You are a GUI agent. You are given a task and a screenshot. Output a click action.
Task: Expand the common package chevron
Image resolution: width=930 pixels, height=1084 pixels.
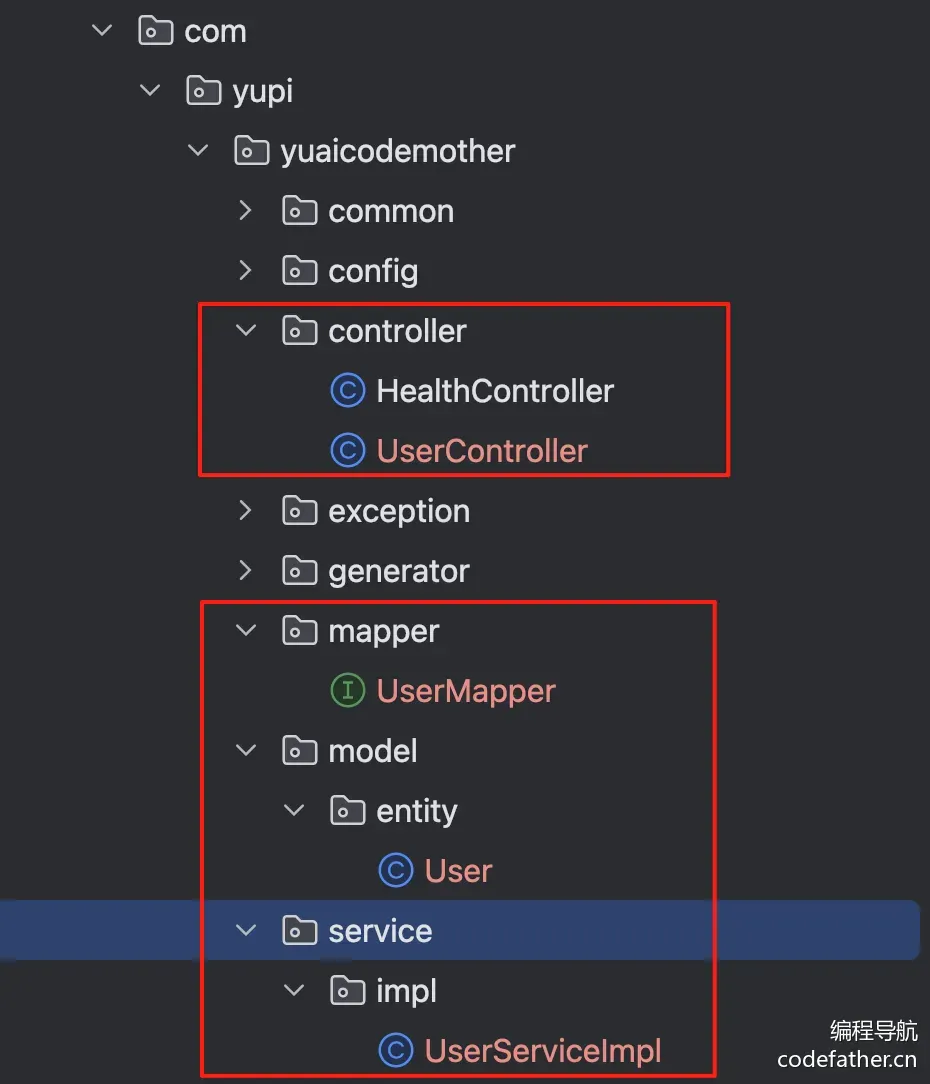pyautogui.click(x=245, y=210)
